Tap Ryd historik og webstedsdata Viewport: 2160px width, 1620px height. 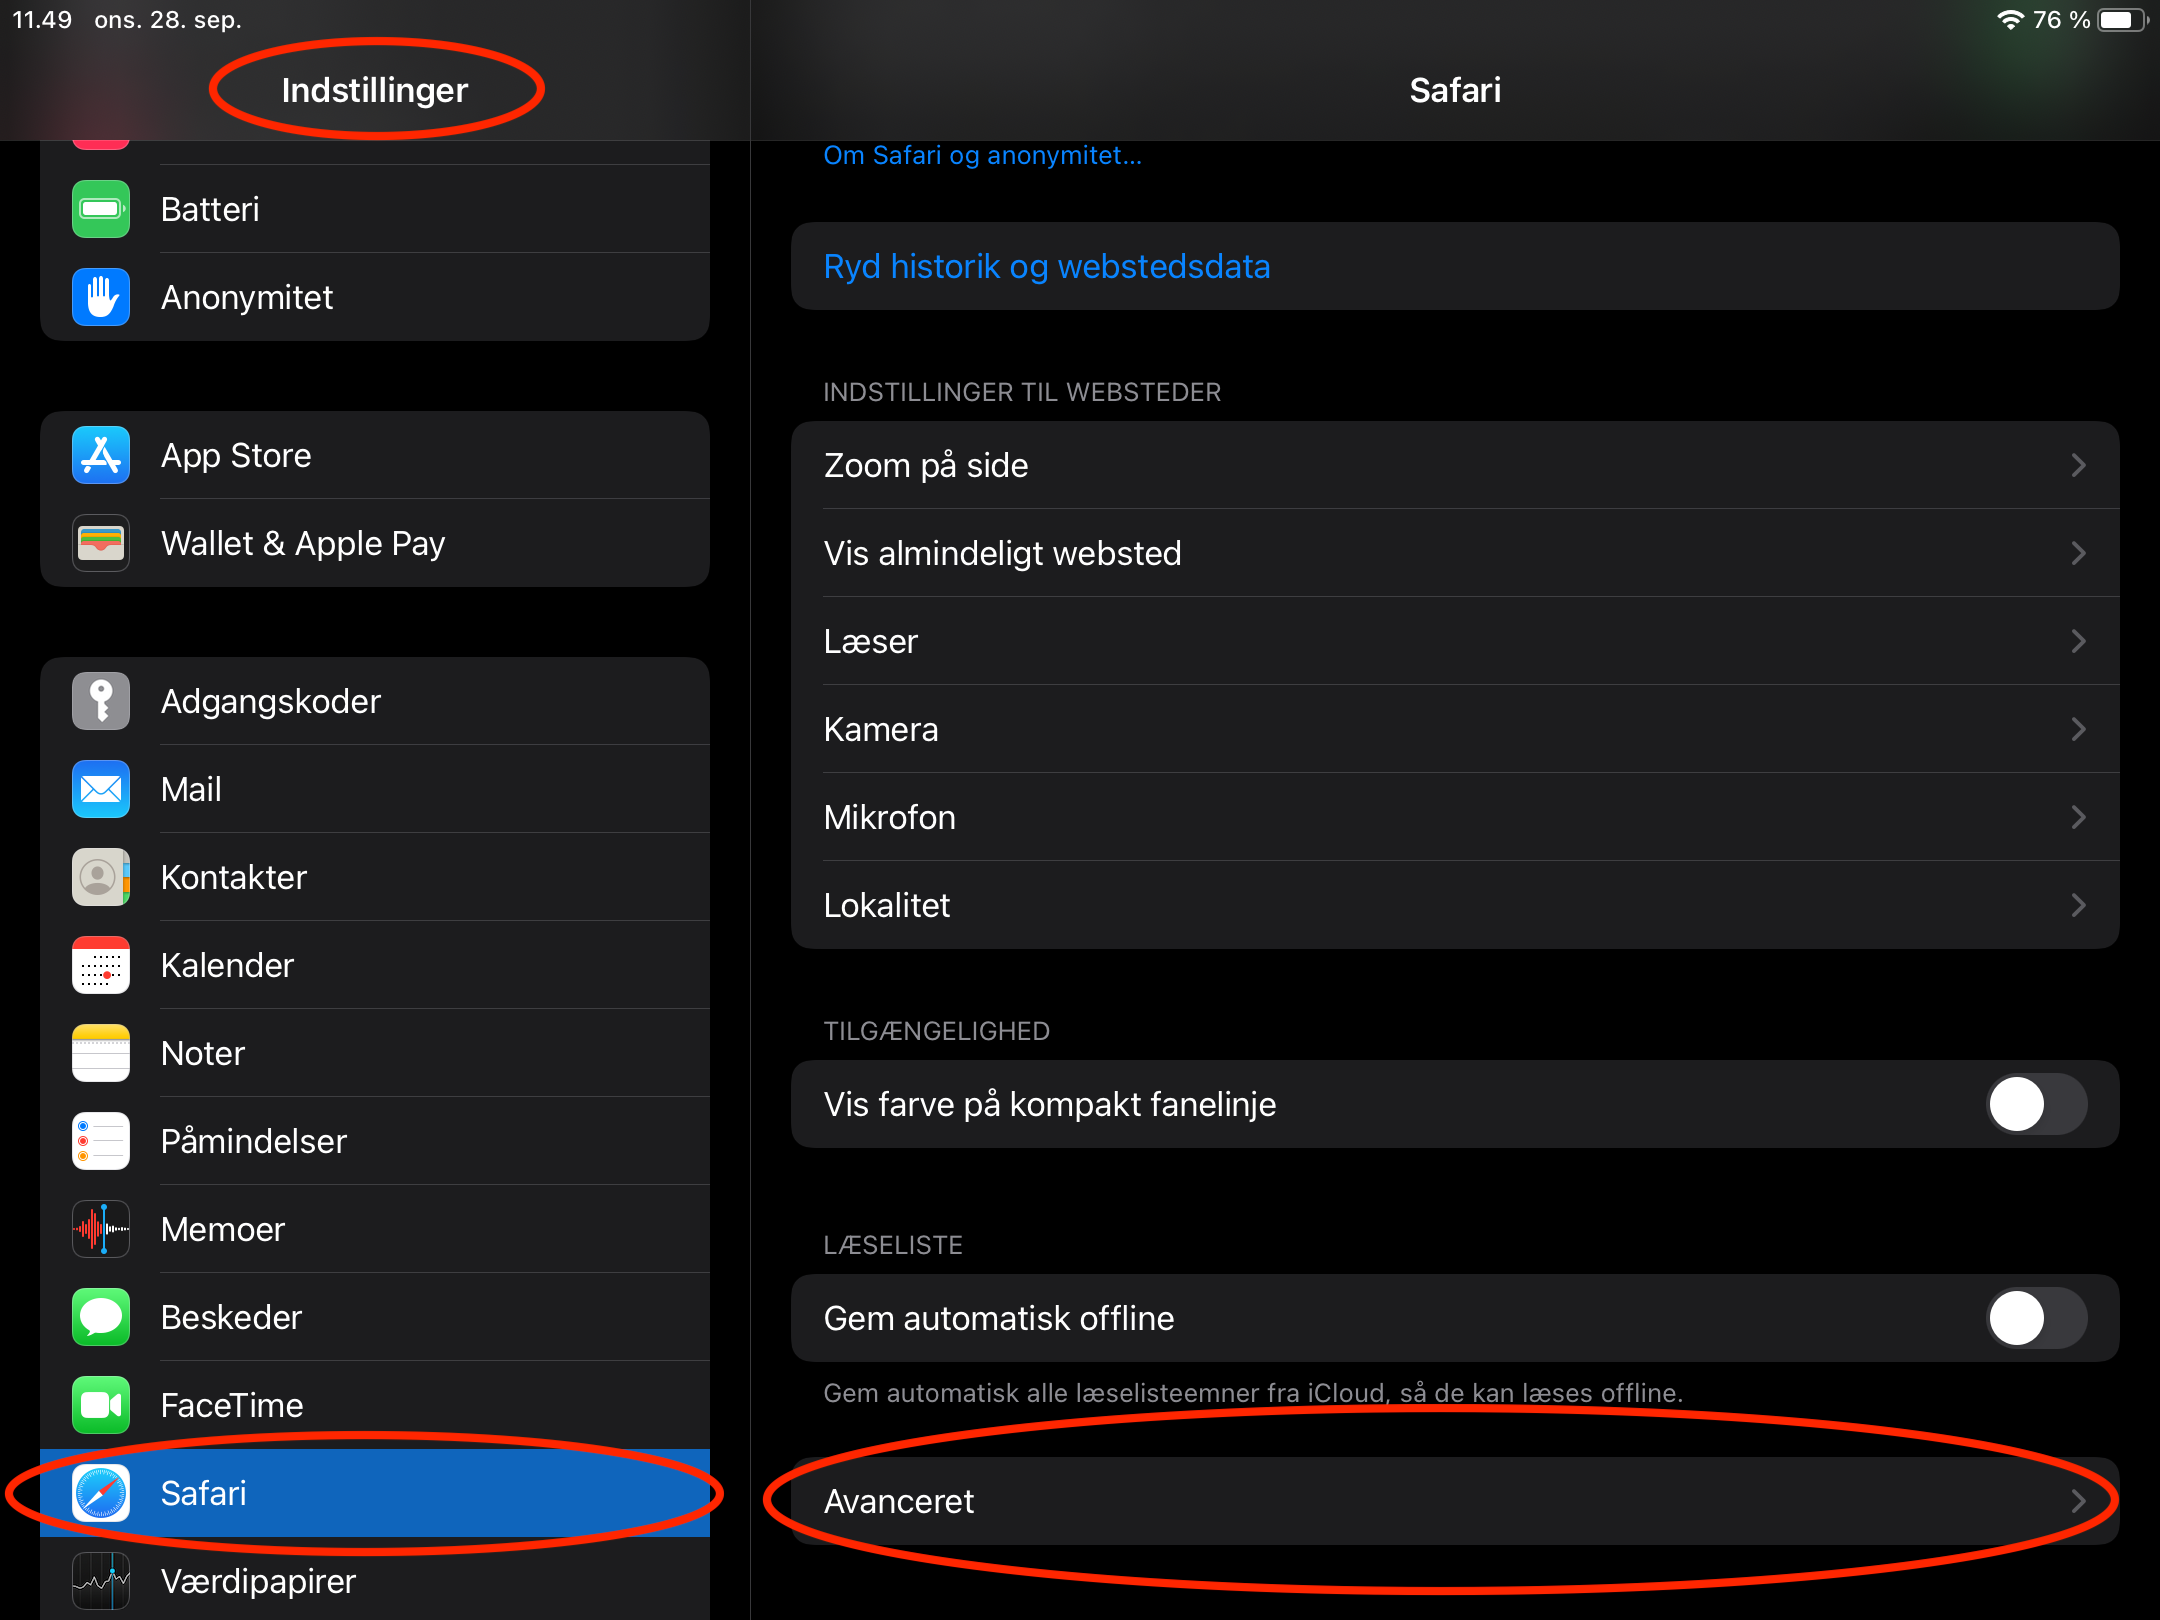1455,266
